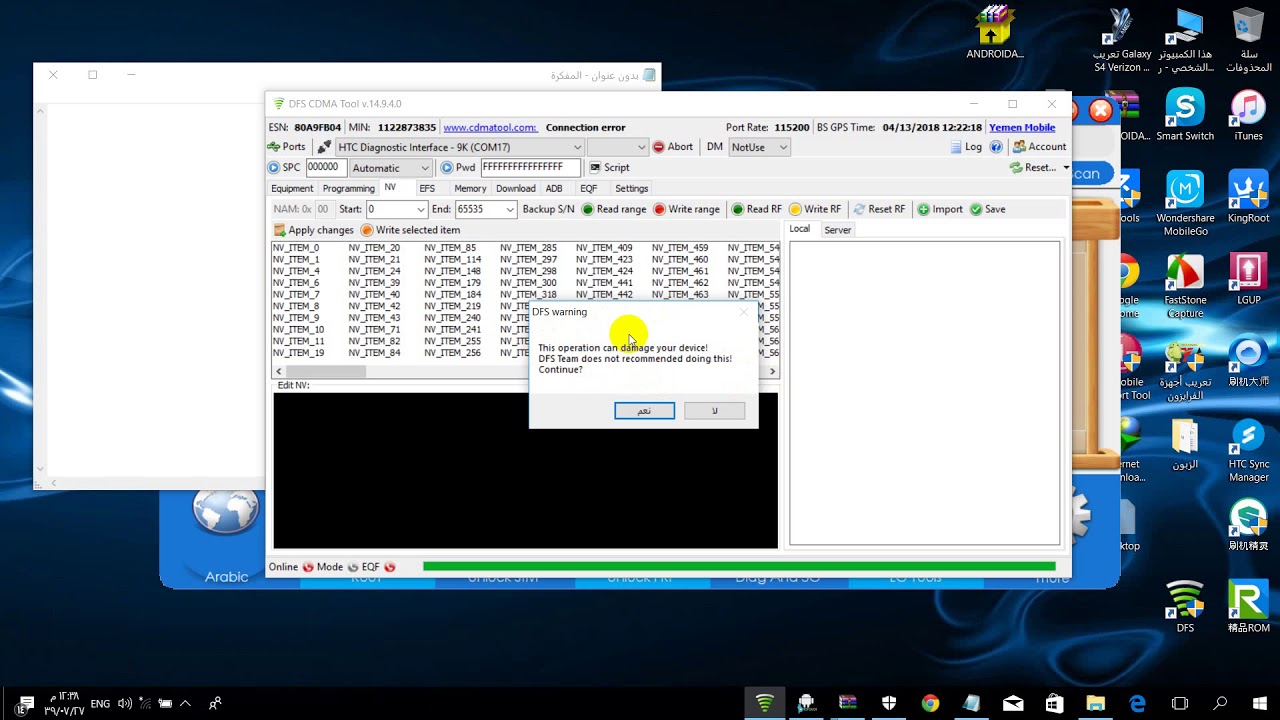Viewport: 1280px width, 720px height.
Task: Open iTunes desktop shortcut
Action: 1248,116
